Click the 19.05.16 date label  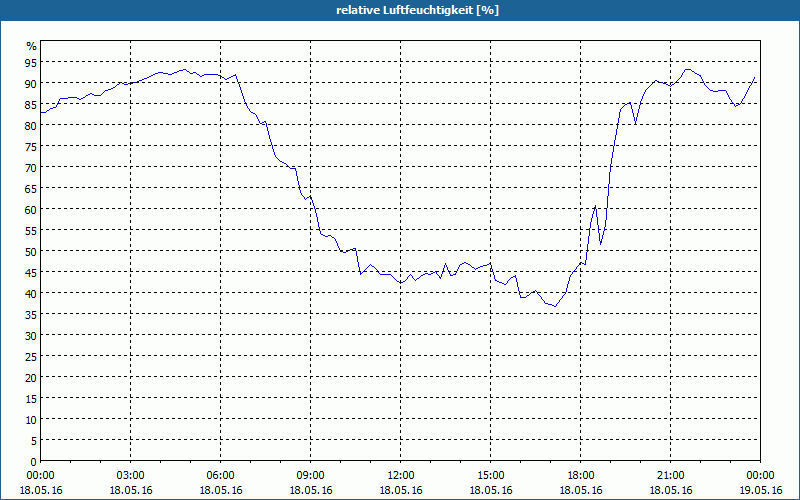point(761,490)
